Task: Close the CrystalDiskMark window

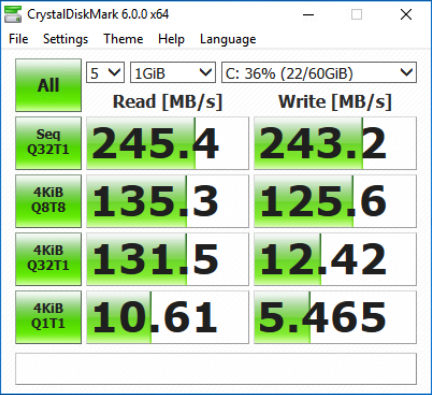Action: tap(406, 15)
